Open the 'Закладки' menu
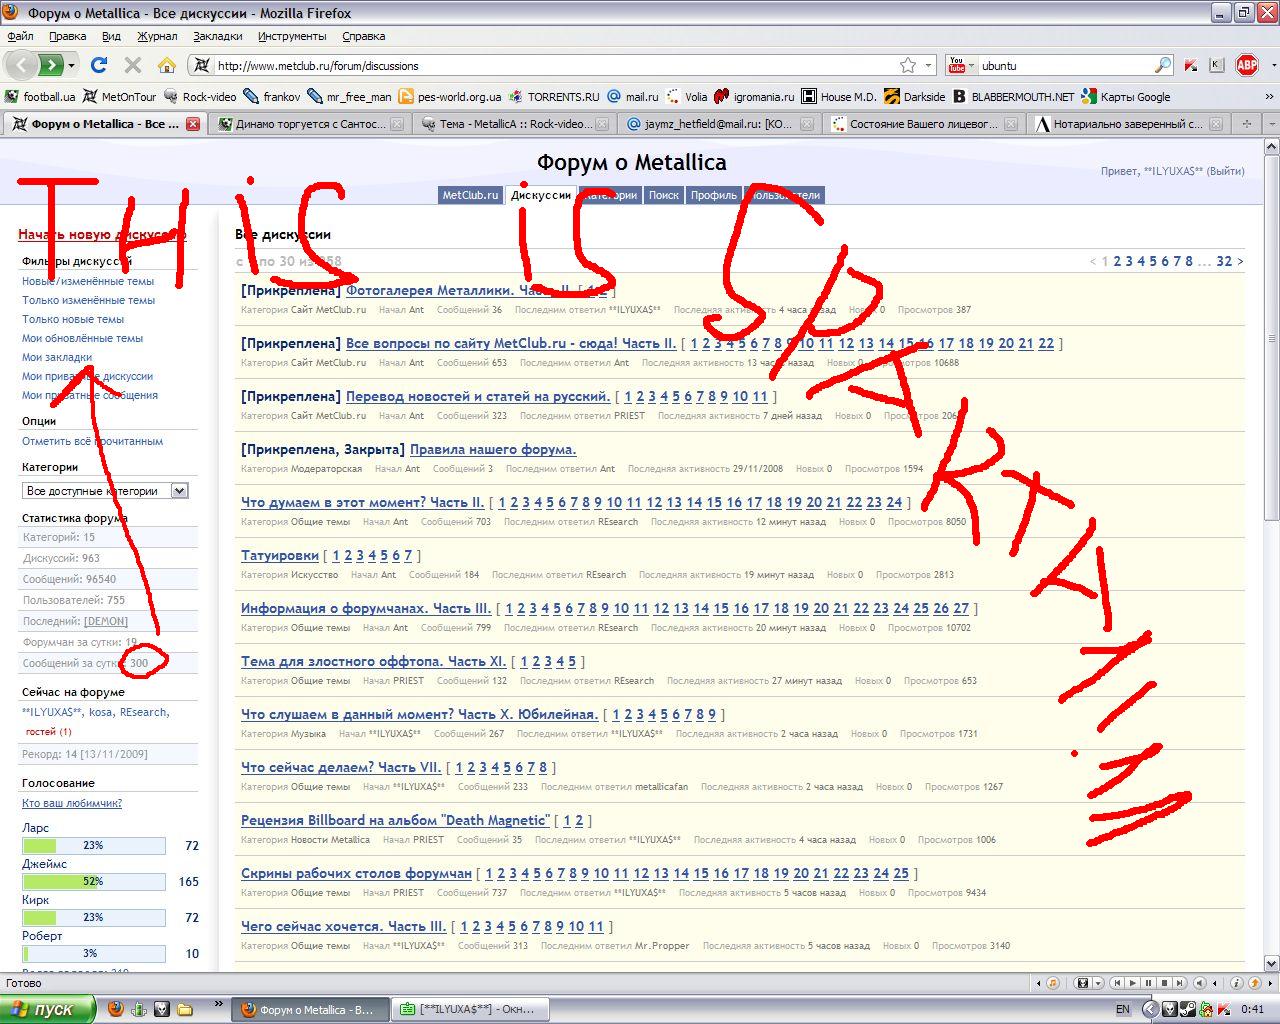 [217, 36]
